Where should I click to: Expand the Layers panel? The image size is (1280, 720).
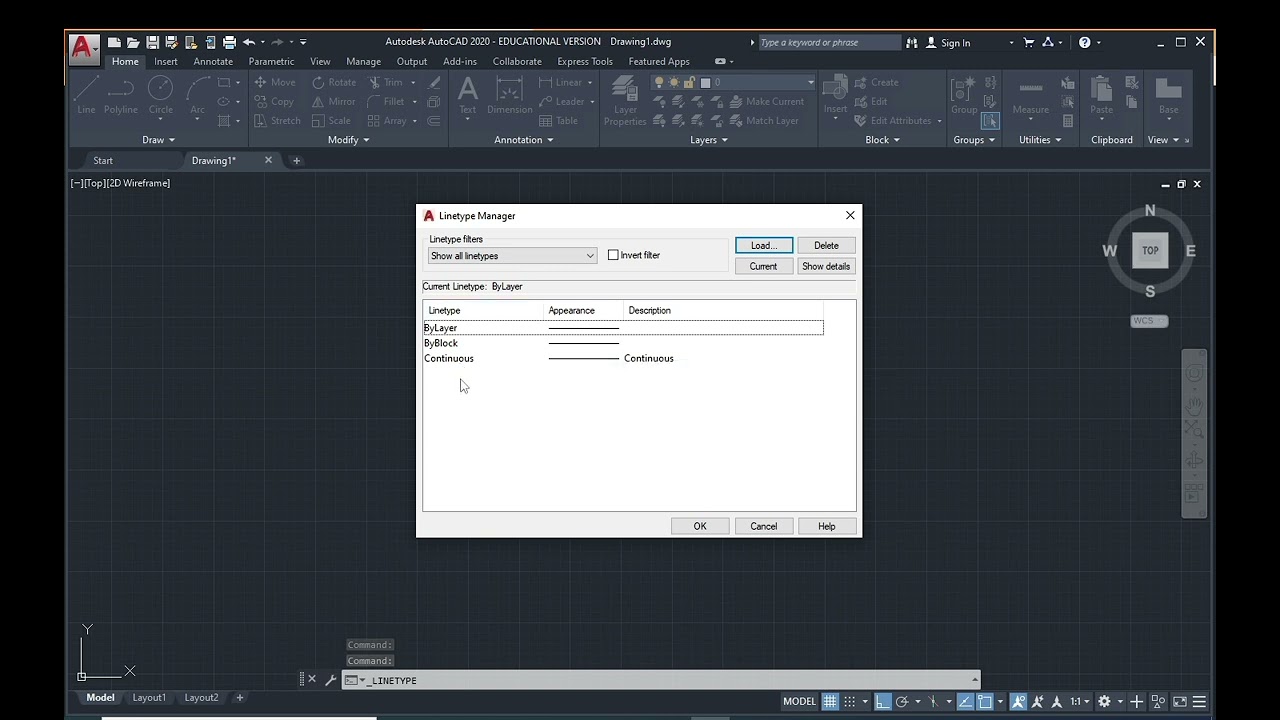point(709,140)
